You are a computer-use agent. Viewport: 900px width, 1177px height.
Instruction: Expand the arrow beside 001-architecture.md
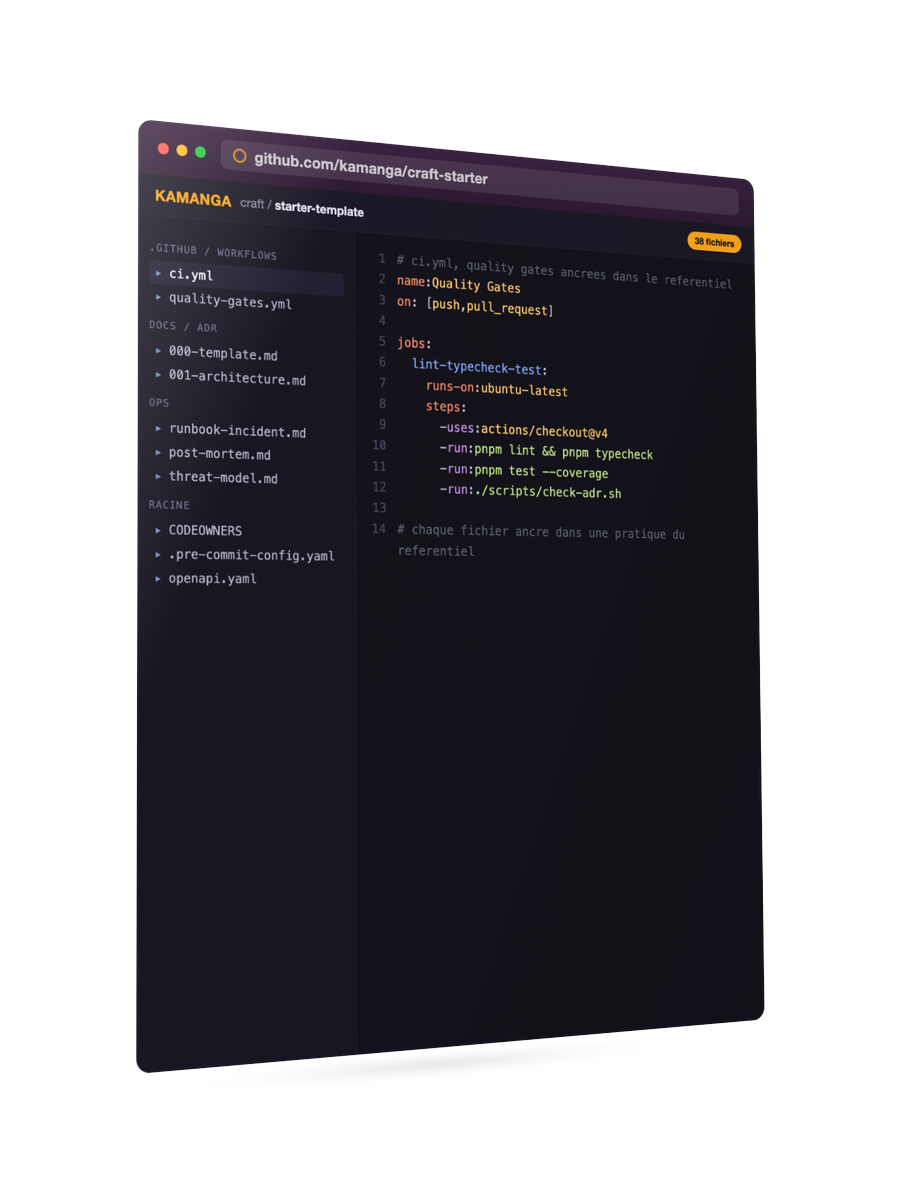(158, 374)
